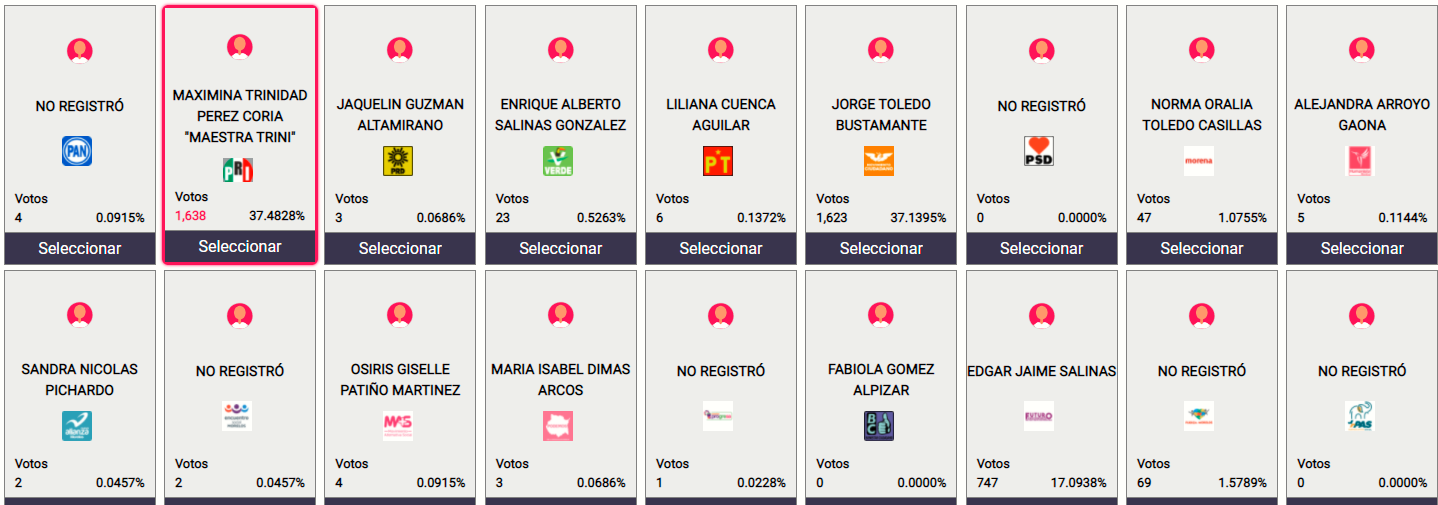This screenshot has width=1438, height=505.
Task: Click the yellow PRD party logo
Action: tap(398, 161)
